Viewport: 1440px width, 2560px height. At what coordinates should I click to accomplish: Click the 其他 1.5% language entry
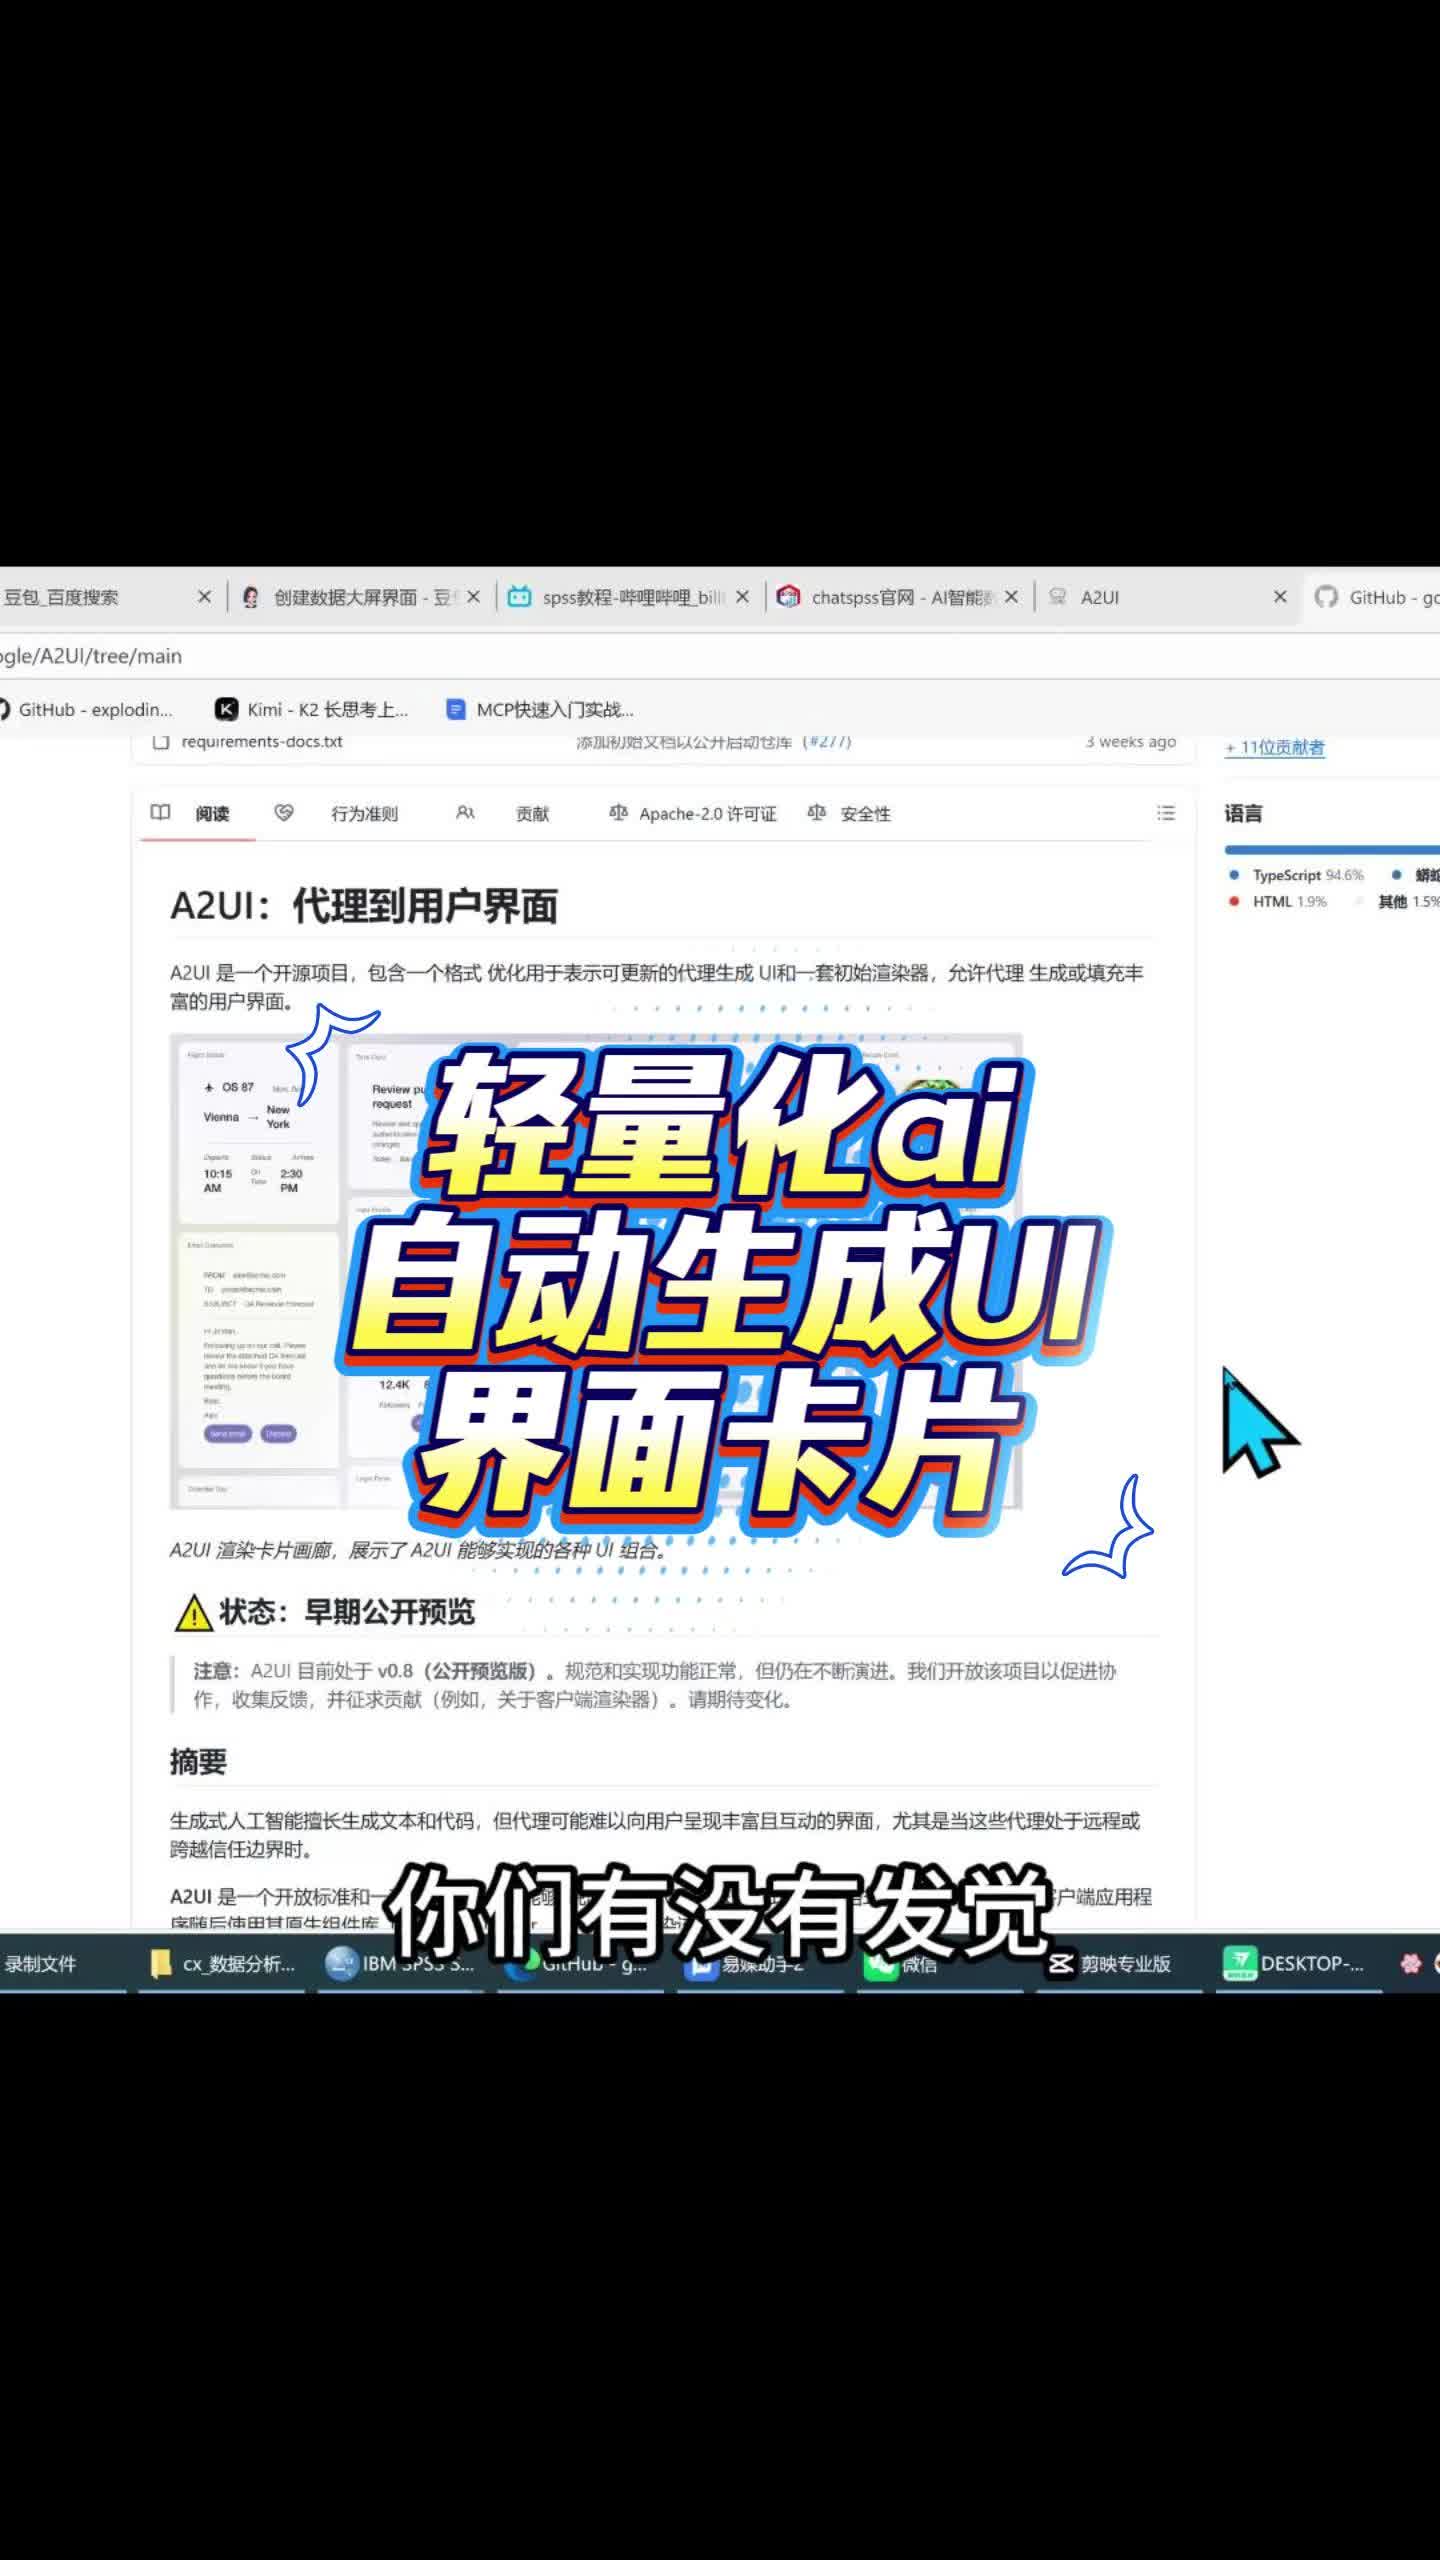pyautogui.click(x=1398, y=902)
